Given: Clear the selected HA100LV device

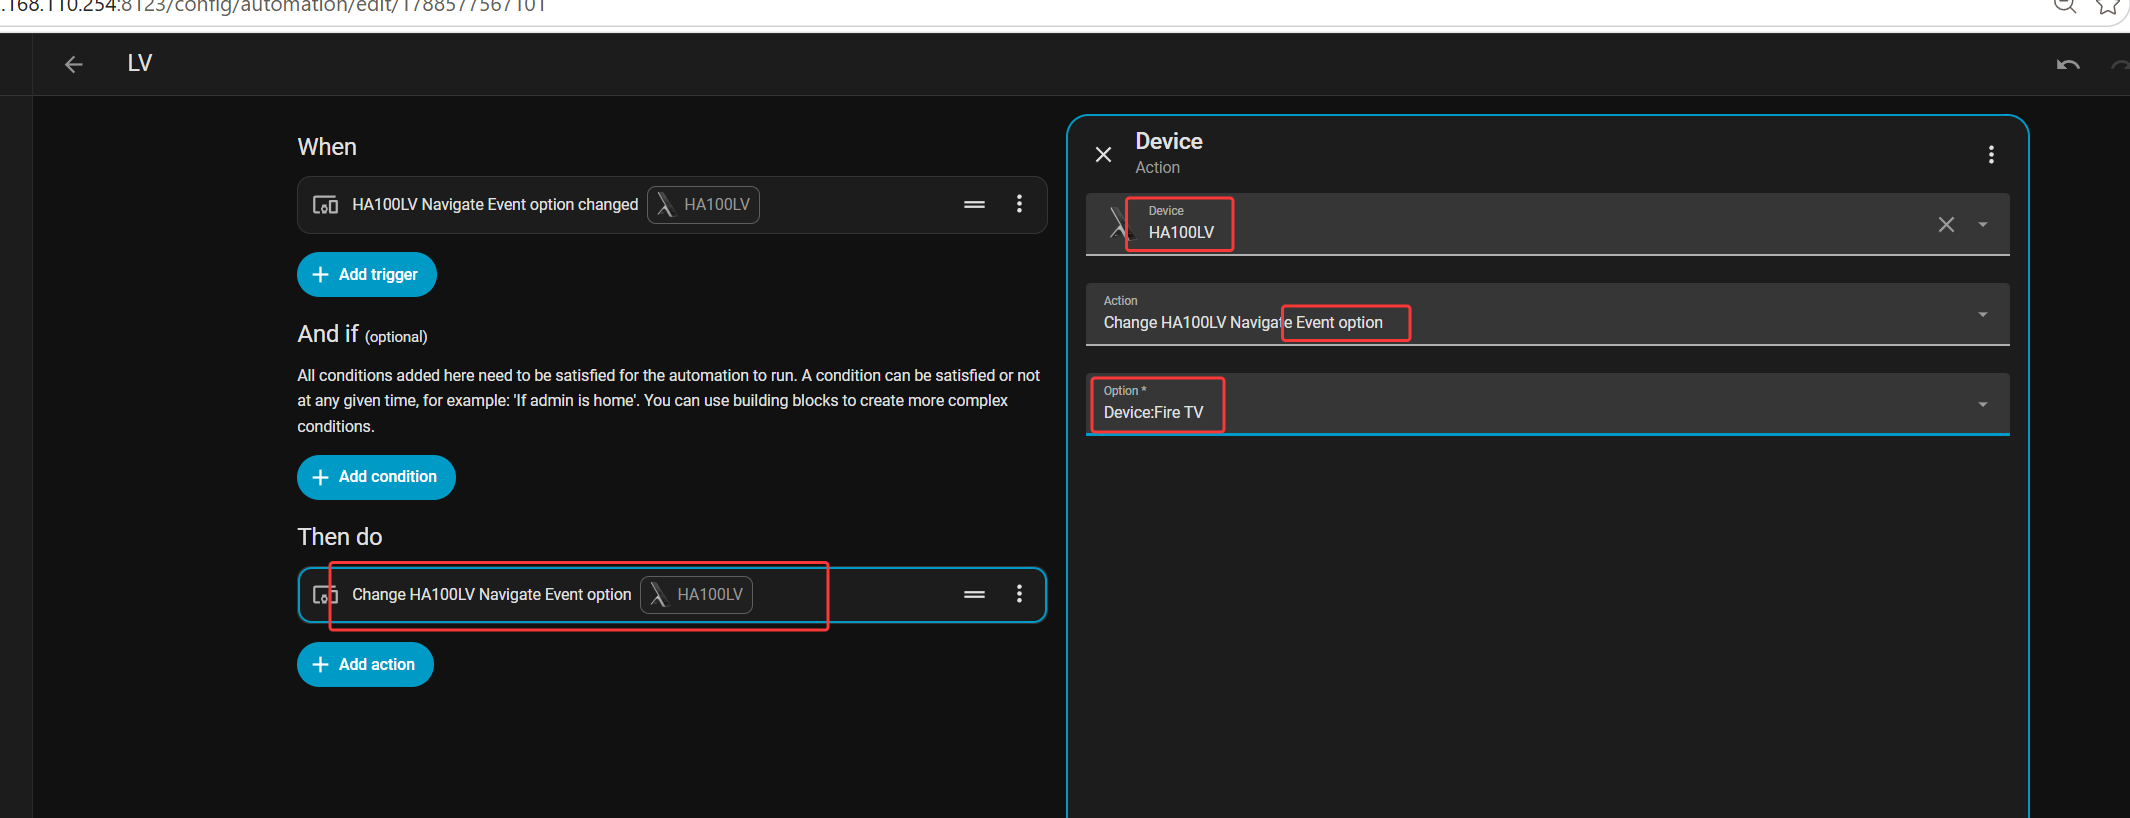Looking at the screenshot, I should coord(1946,225).
